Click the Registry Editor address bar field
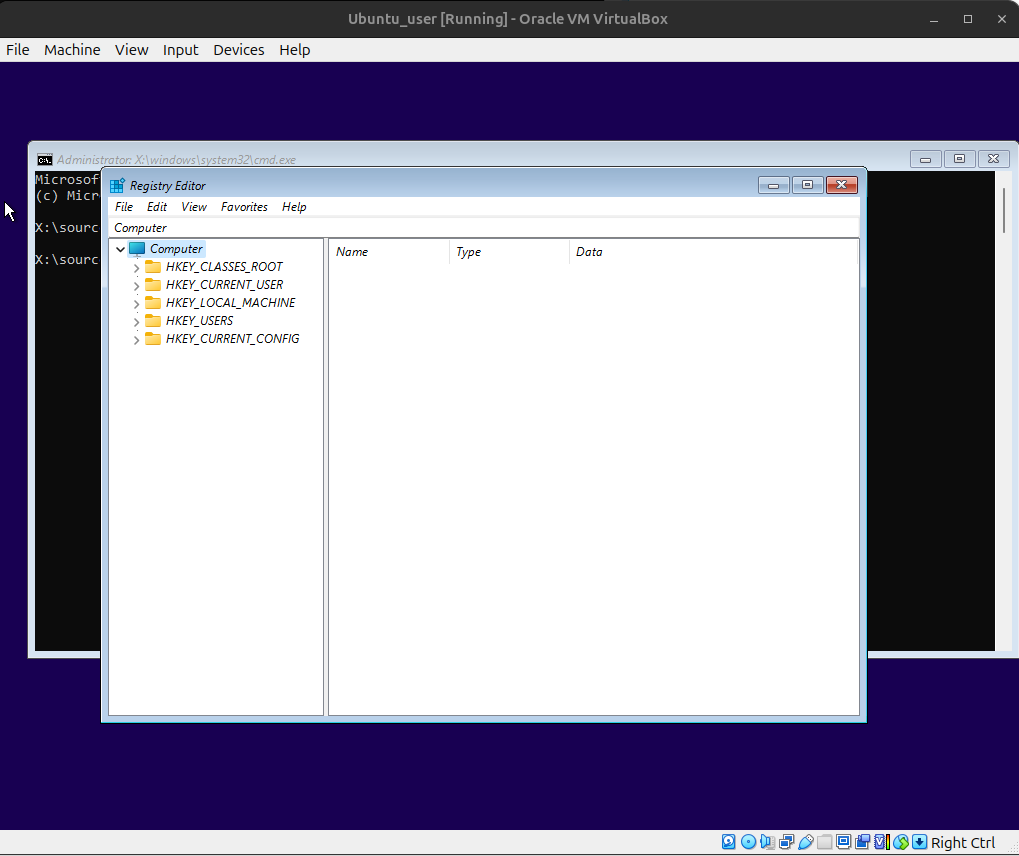This screenshot has width=1019, height=856. 484,227
